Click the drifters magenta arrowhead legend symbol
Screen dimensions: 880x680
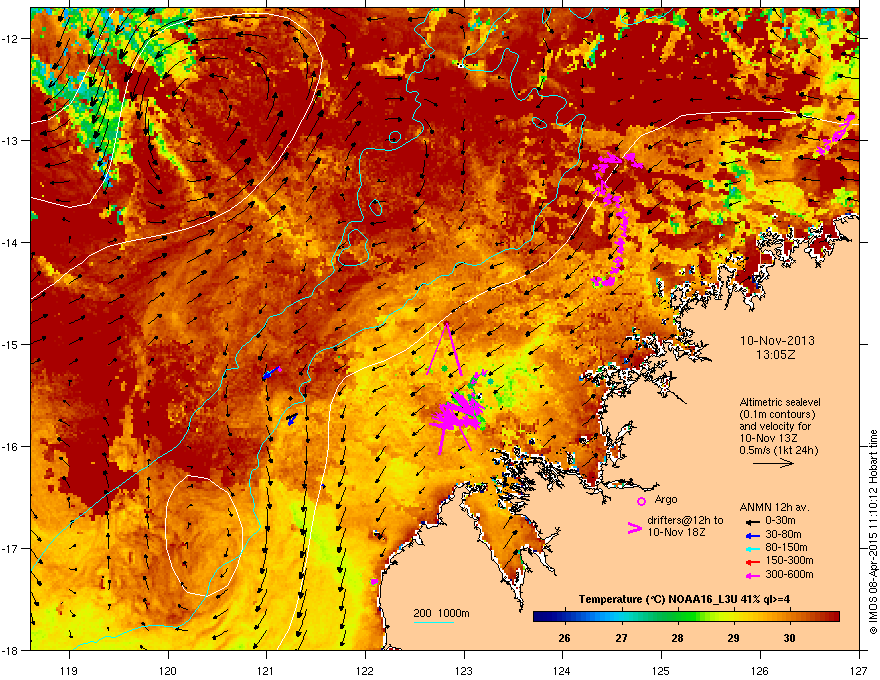click(634, 528)
